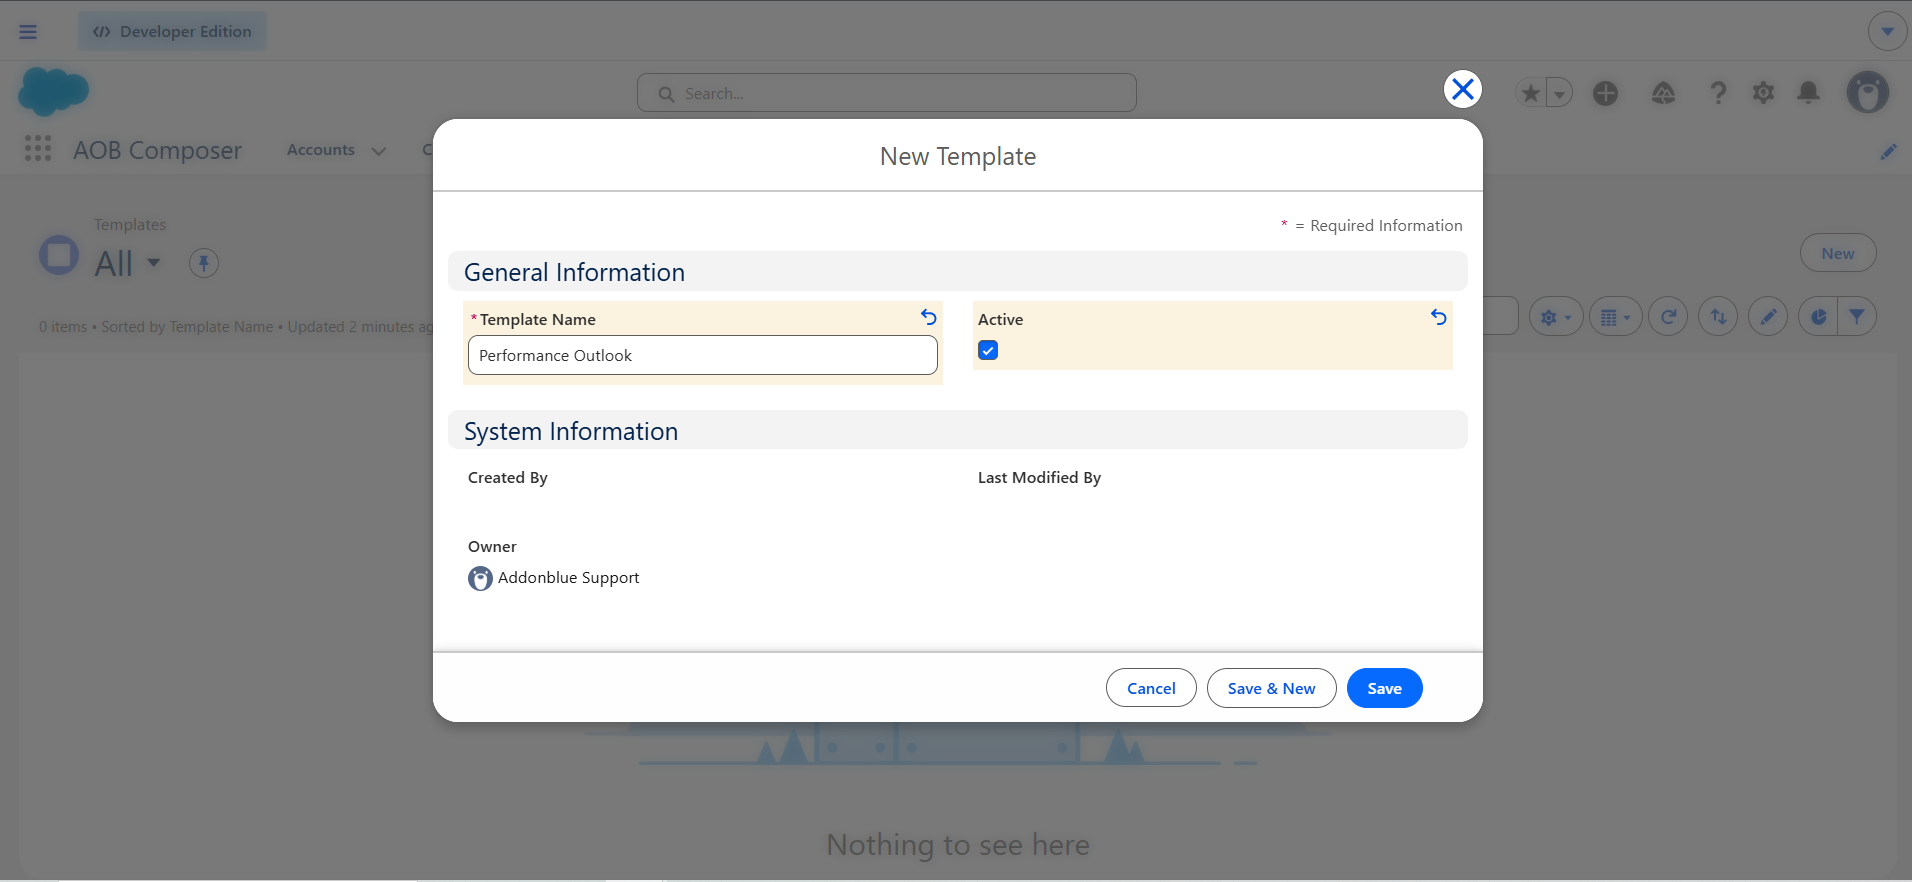The image size is (1912, 882).
Task: Click the Salesforce cloud logo
Action: 53,92
